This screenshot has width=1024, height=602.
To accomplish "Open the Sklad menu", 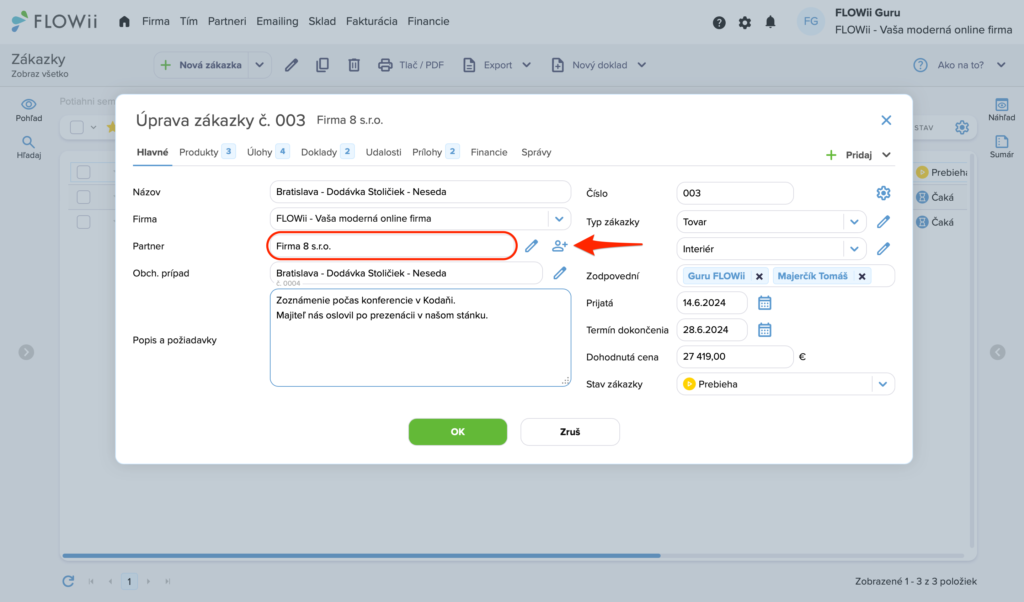I will (322, 22).
